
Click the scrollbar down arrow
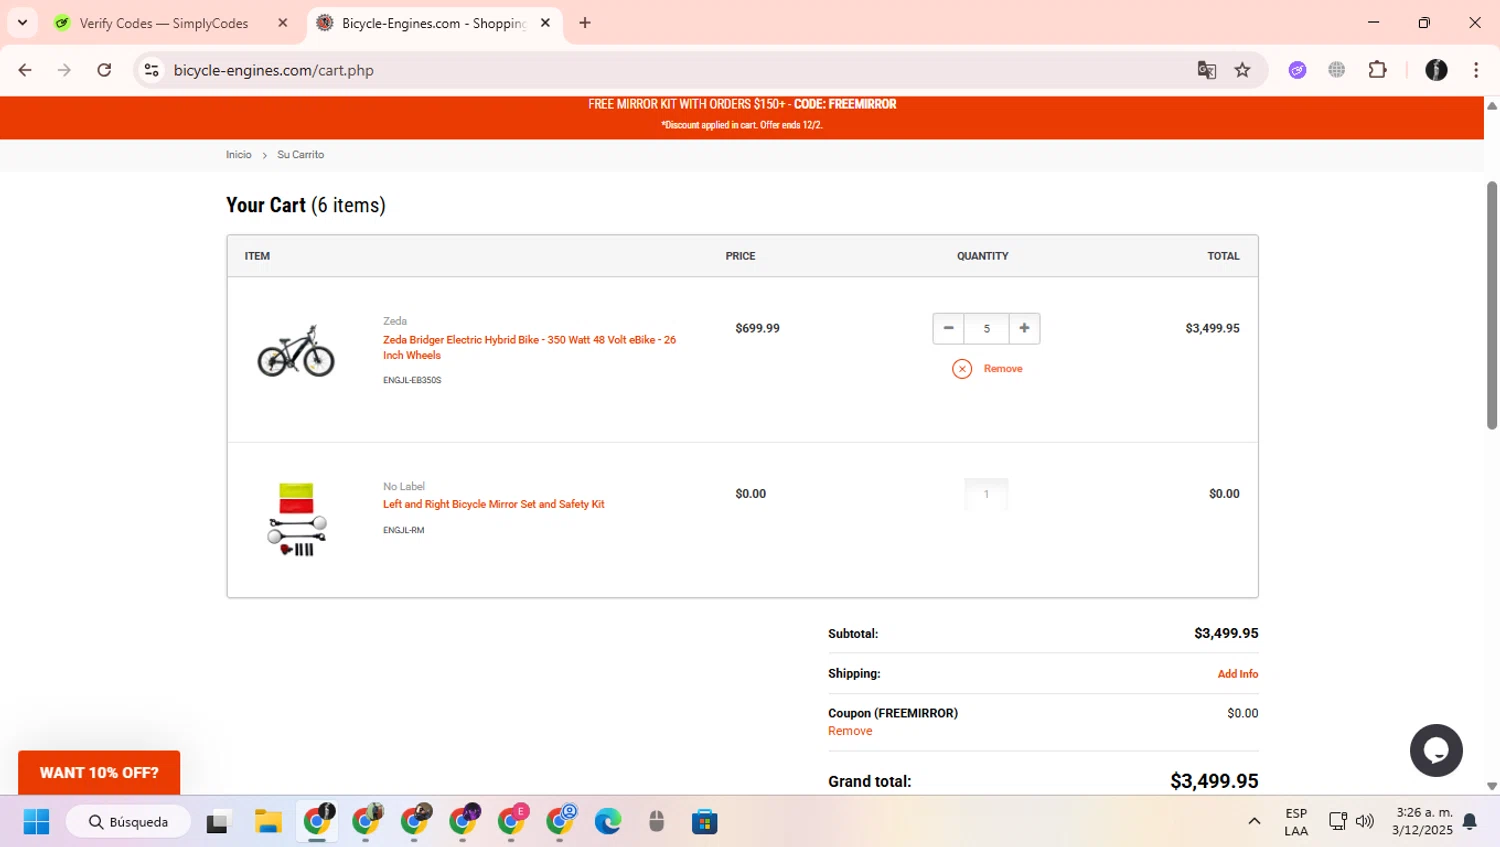click(1492, 787)
